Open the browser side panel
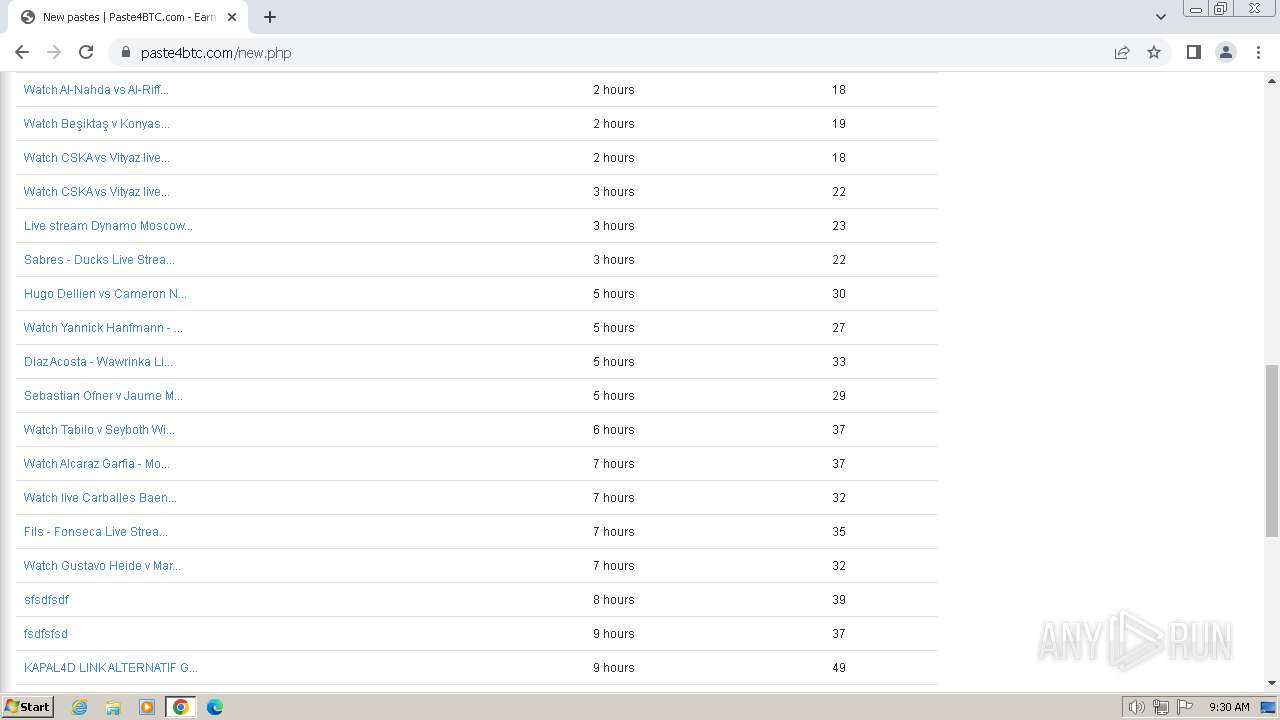1280x720 pixels. coord(1193,52)
